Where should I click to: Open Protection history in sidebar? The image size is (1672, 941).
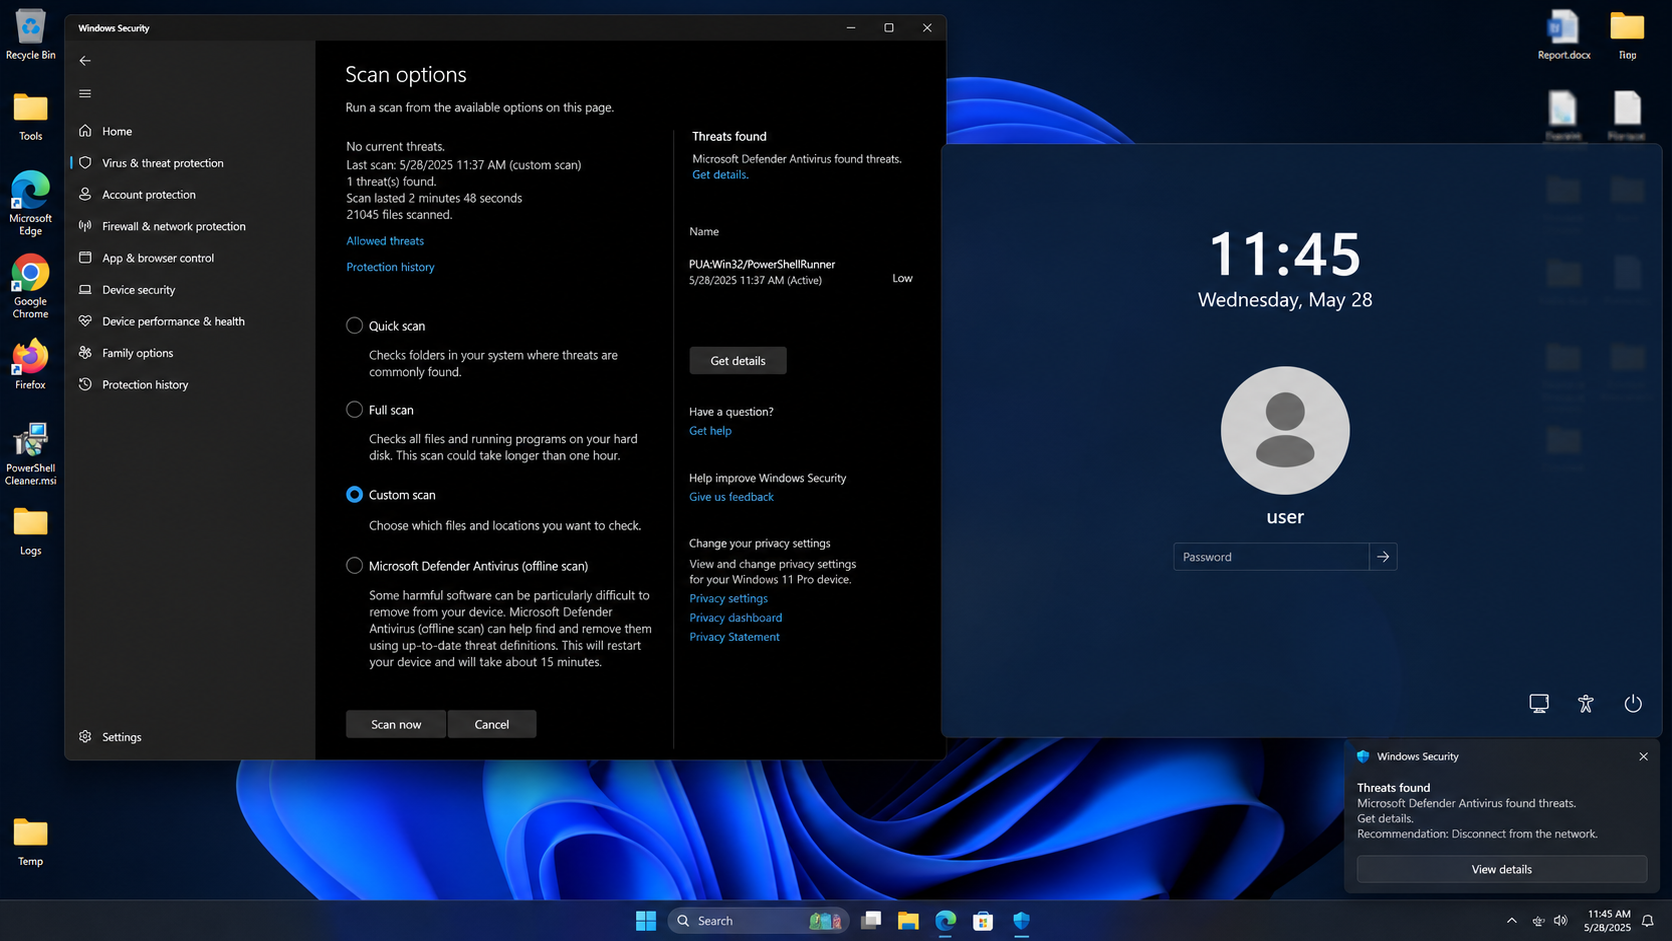145,385
